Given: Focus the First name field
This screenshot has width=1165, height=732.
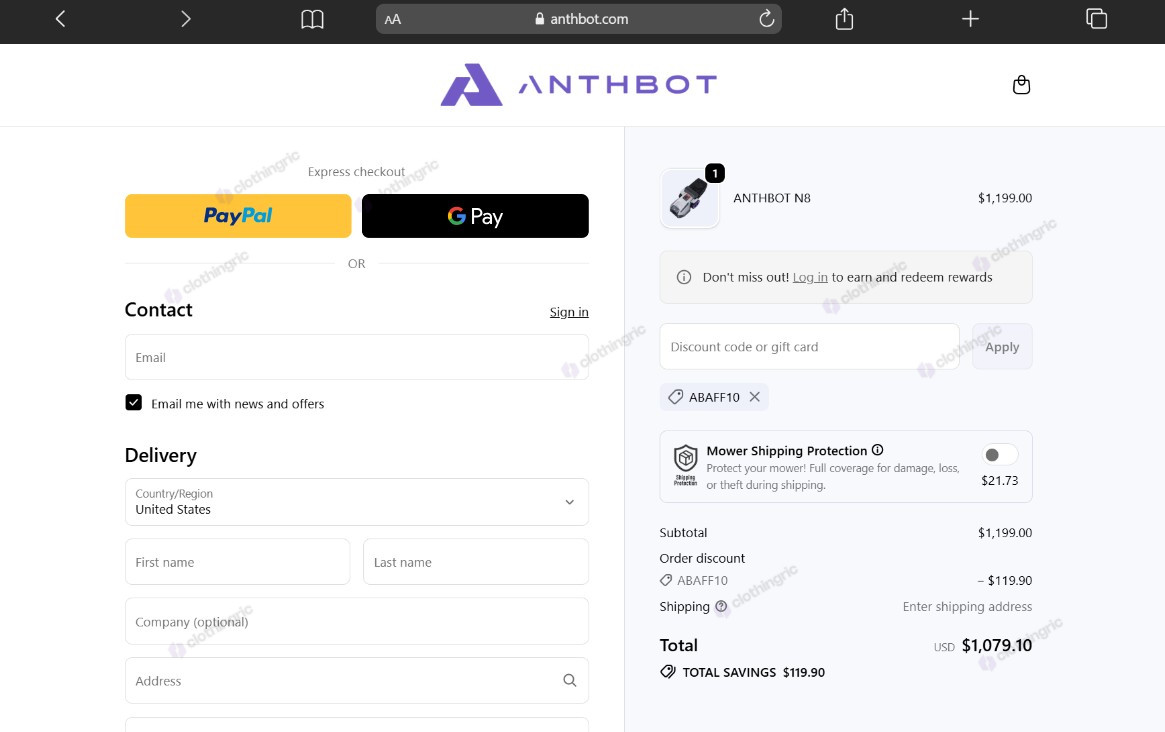Looking at the screenshot, I should (x=238, y=562).
